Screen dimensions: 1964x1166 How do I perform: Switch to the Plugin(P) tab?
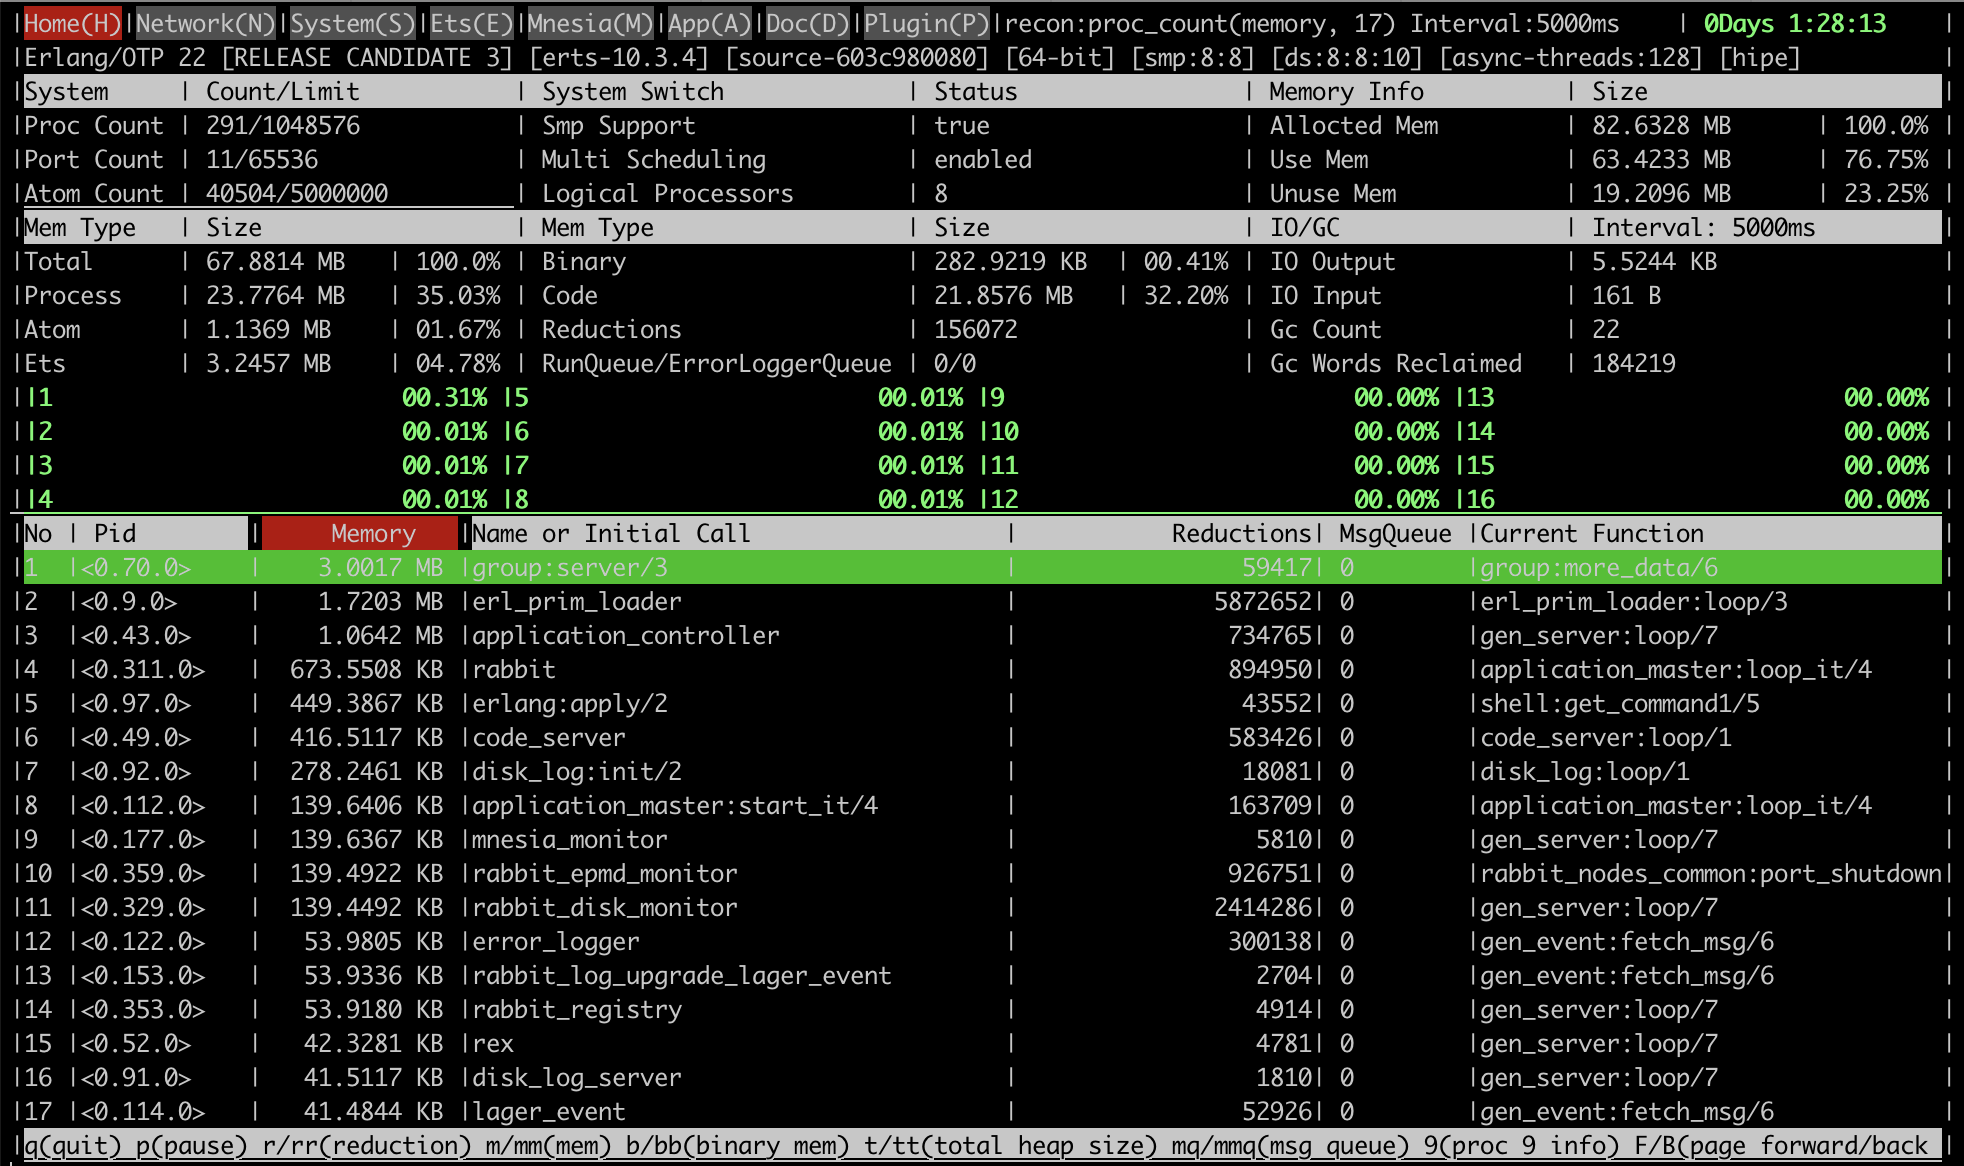coord(925,23)
